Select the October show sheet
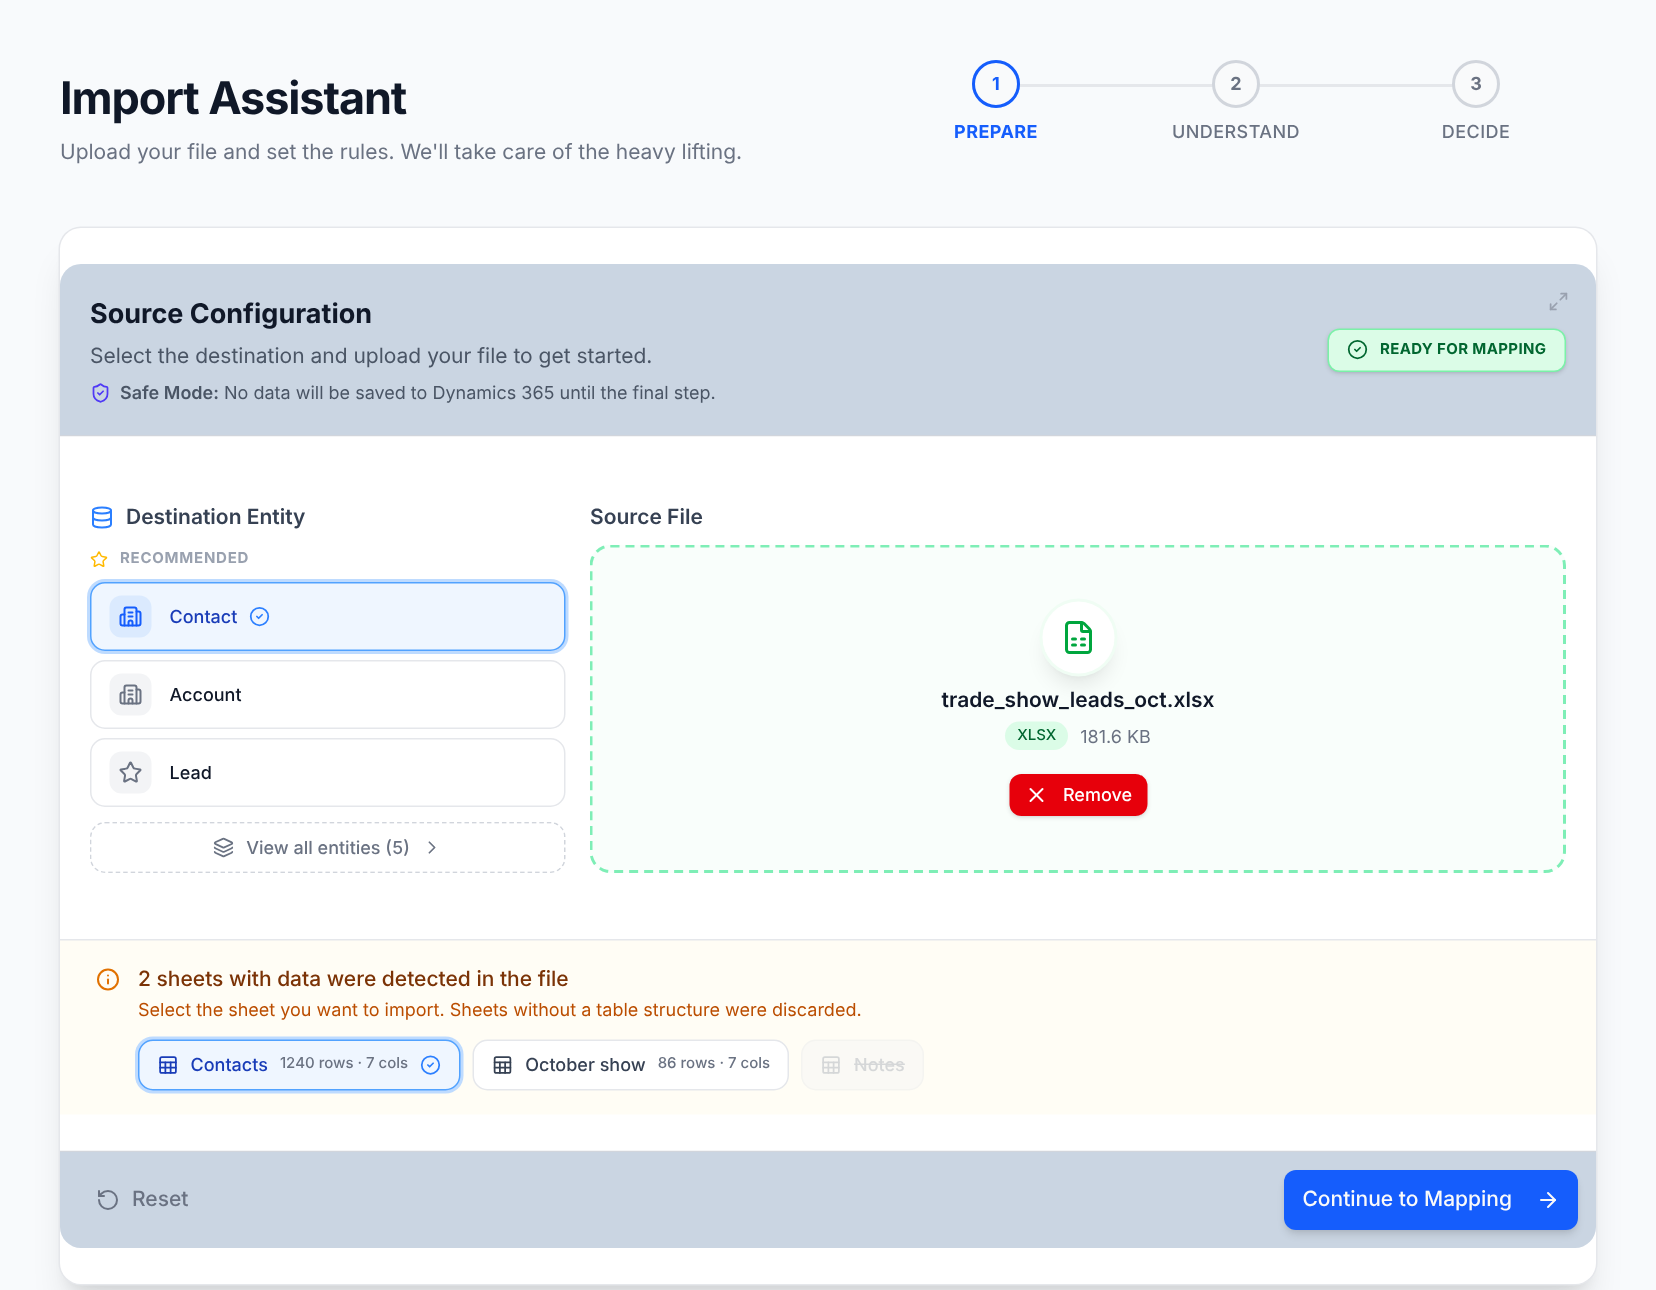The image size is (1656, 1290). click(x=631, y=1065)
